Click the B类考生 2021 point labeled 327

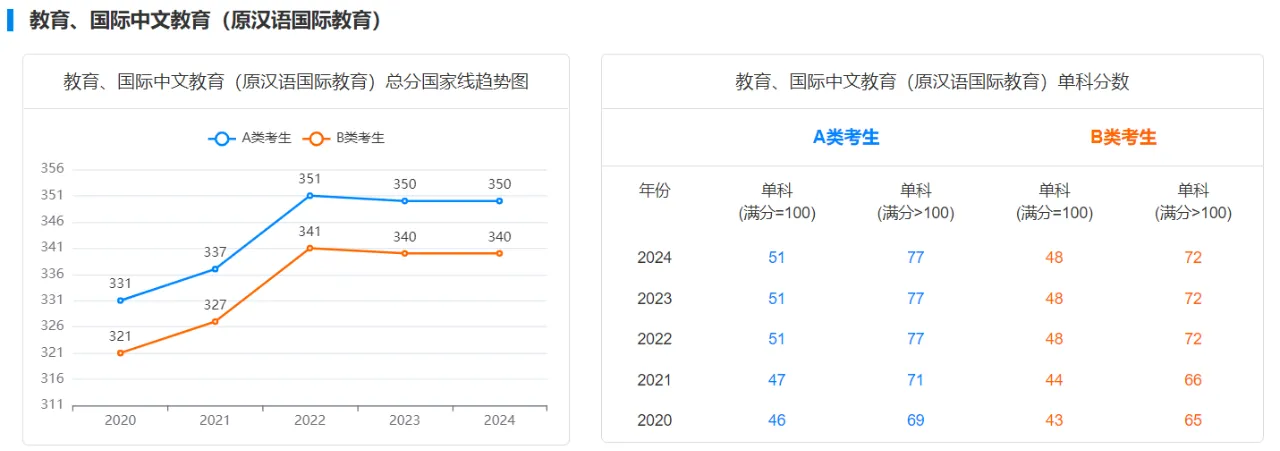(x=215, y=321)
